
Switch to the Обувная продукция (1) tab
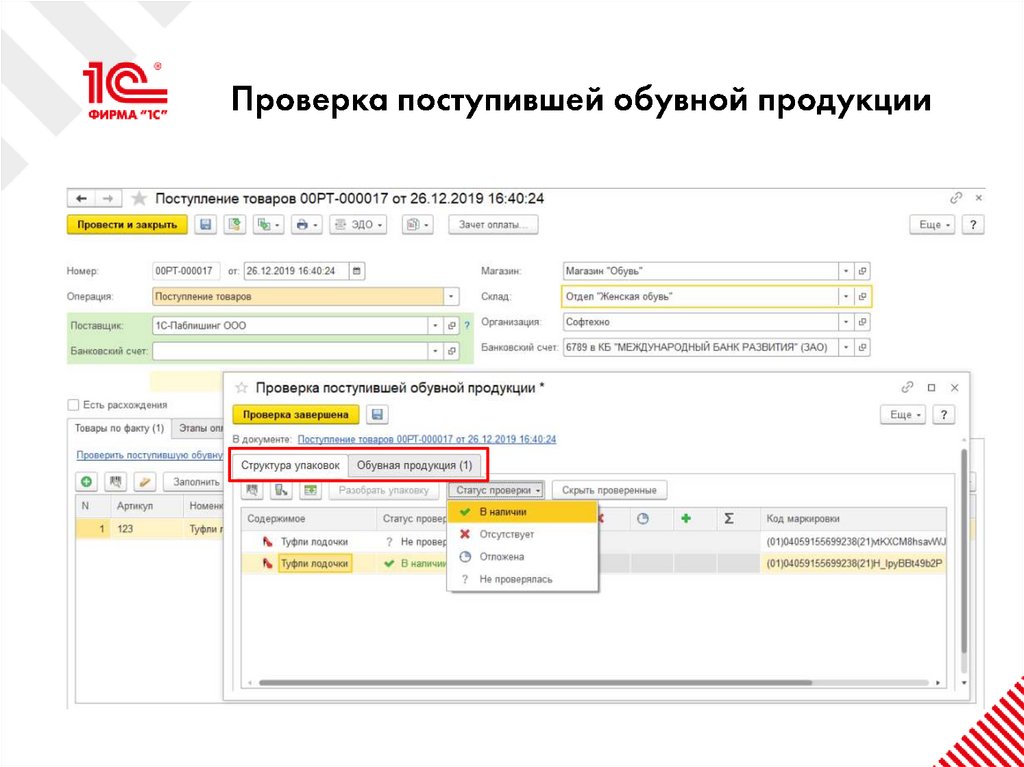[x=415, y=465]
